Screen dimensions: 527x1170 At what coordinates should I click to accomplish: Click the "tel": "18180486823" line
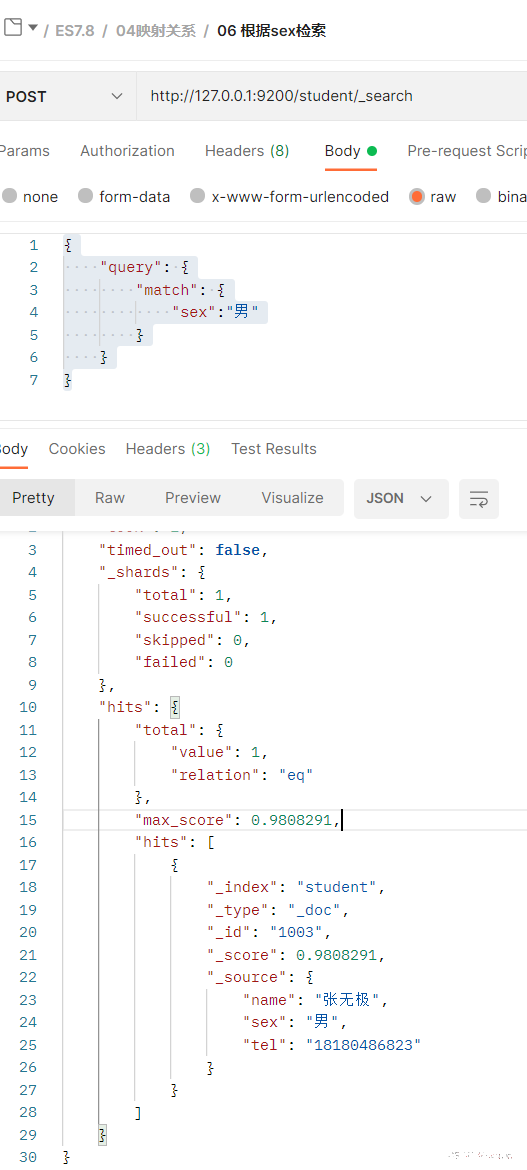coord(332,1045)
